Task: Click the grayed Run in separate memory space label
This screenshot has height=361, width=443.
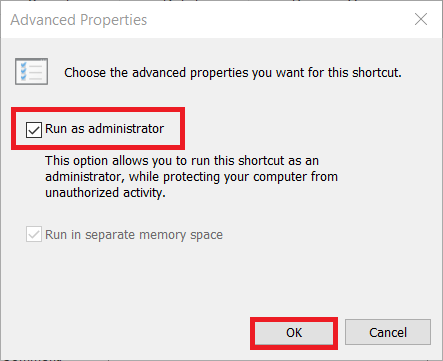Action: click(x=134, y=235)
